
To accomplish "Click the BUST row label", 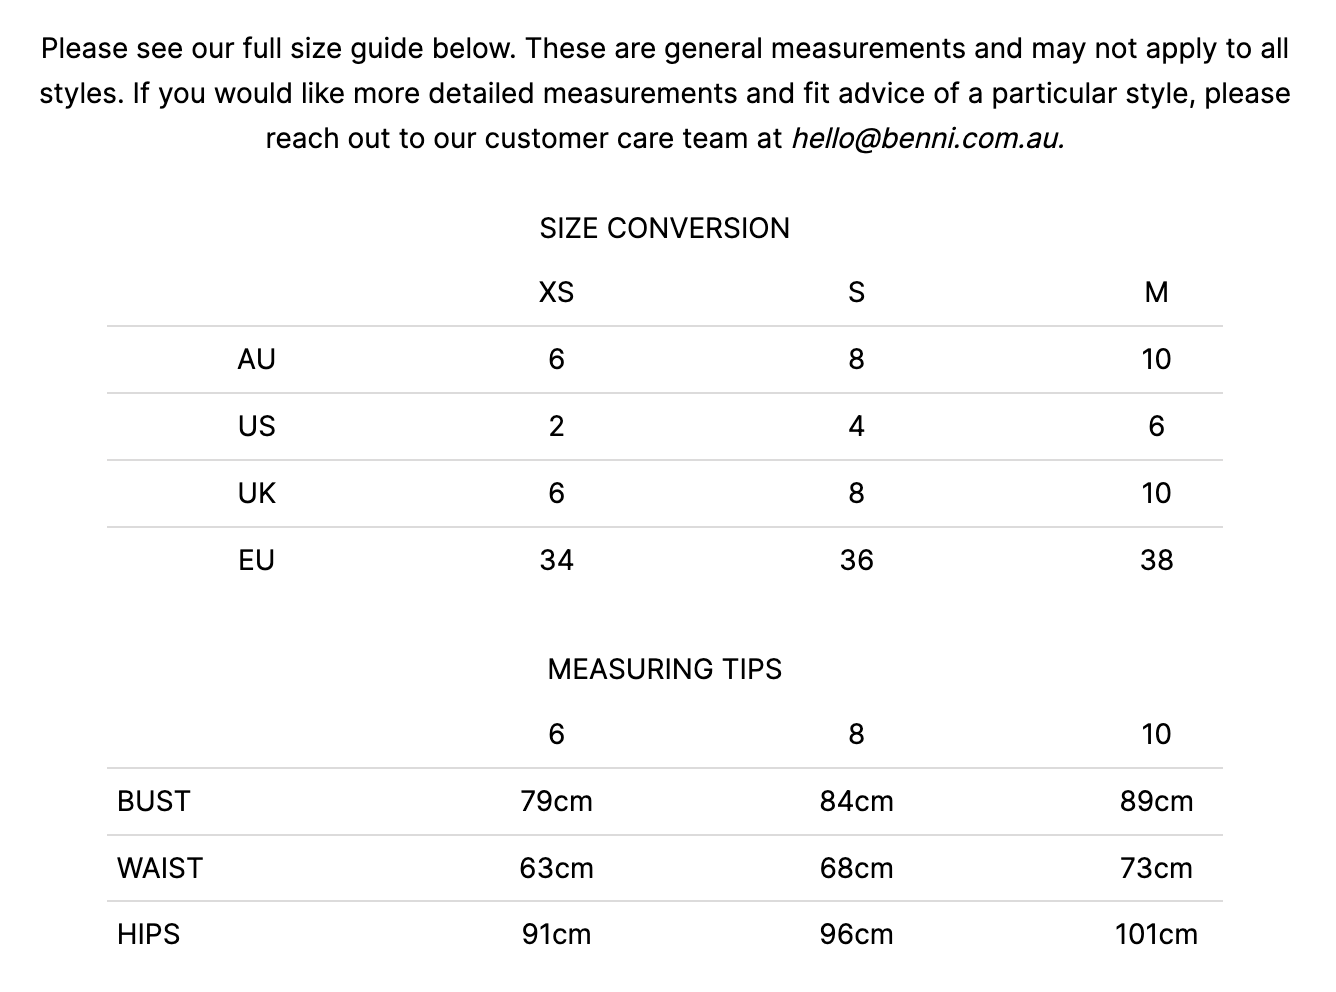I will [x=153, y=801].
